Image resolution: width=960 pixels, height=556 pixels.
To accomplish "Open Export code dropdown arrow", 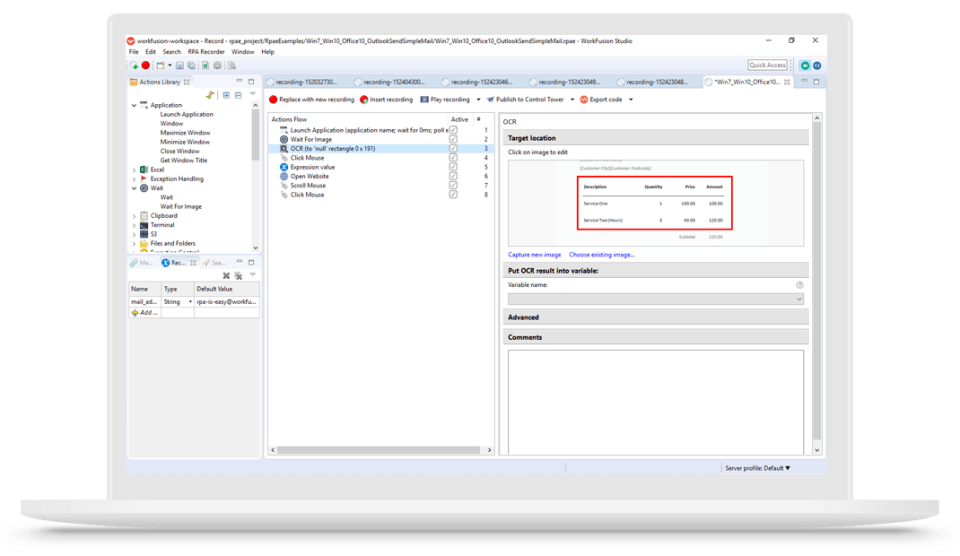I will click(x=631, y=100).
